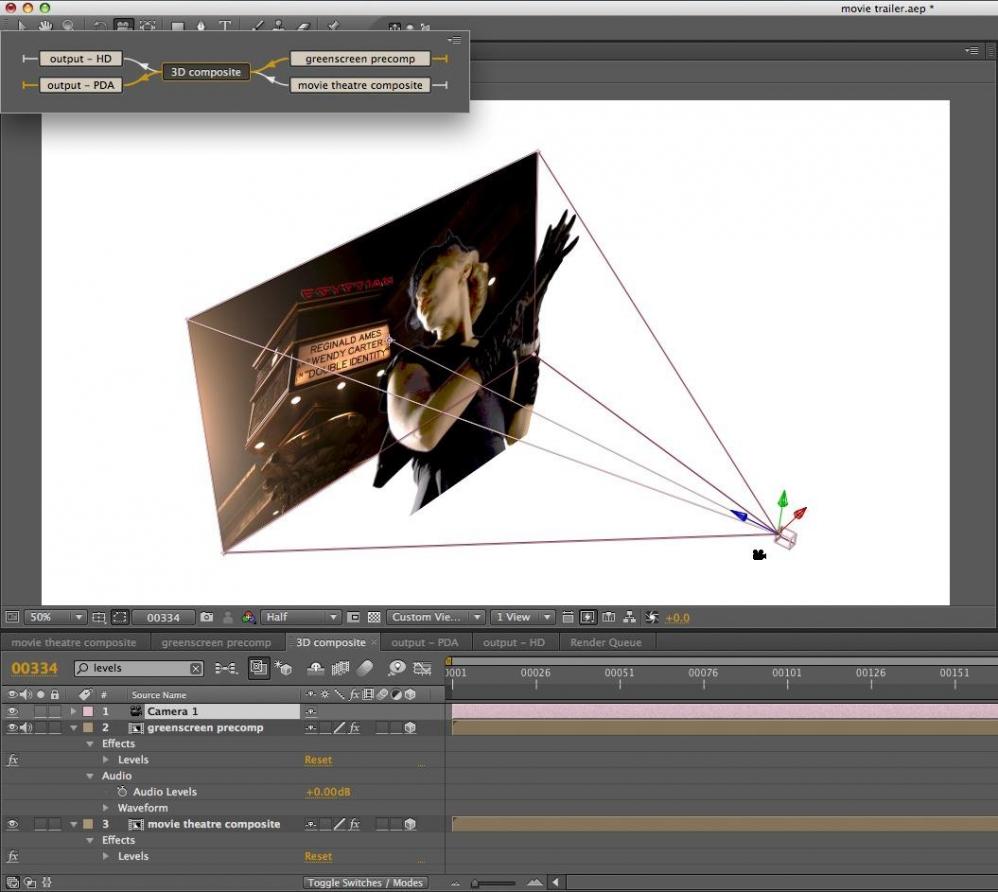
Task: Expand the Waveform property
Action: [106, 807]
